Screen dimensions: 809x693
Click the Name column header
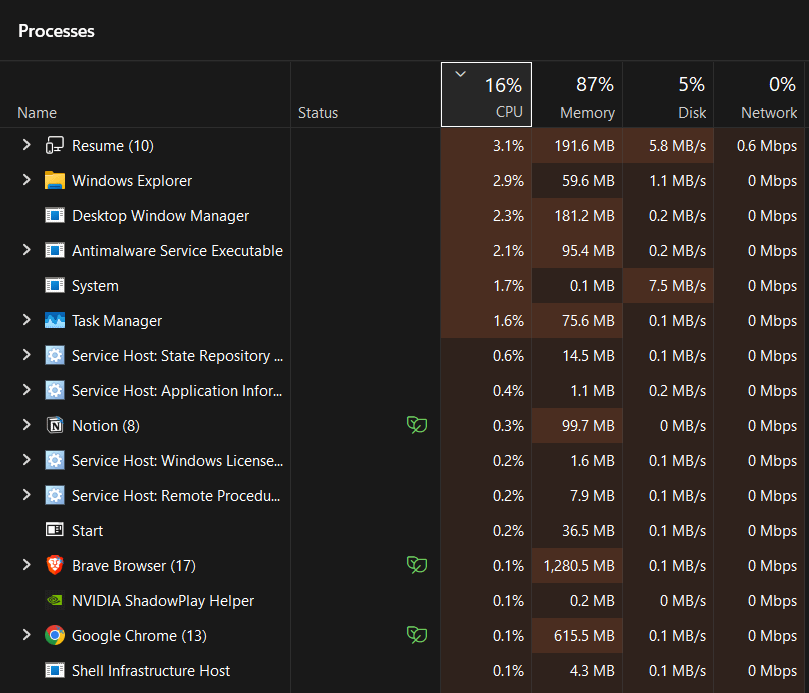pyautogui.click(x=37, y=112)
